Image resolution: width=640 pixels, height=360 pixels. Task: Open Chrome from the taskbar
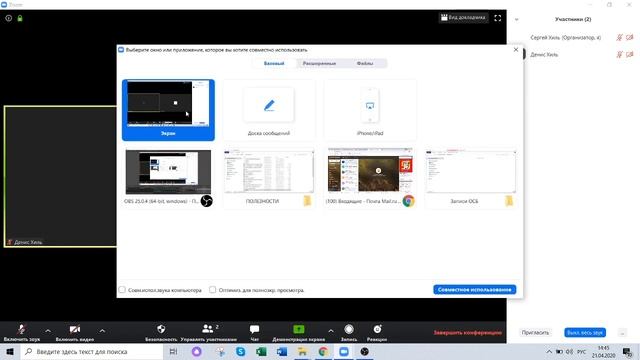[323, 351]
